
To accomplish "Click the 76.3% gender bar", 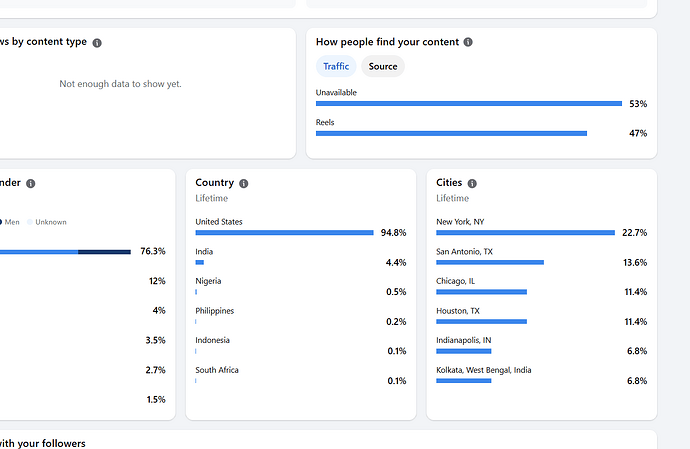I will 65,252.
